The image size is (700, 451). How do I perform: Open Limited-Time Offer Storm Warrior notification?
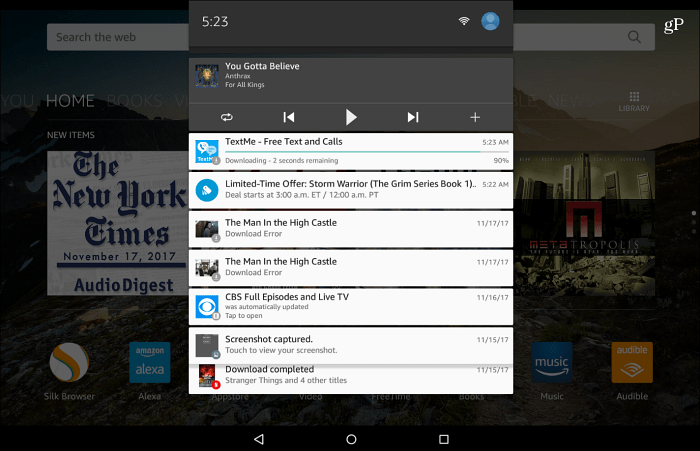pos(351,190)
